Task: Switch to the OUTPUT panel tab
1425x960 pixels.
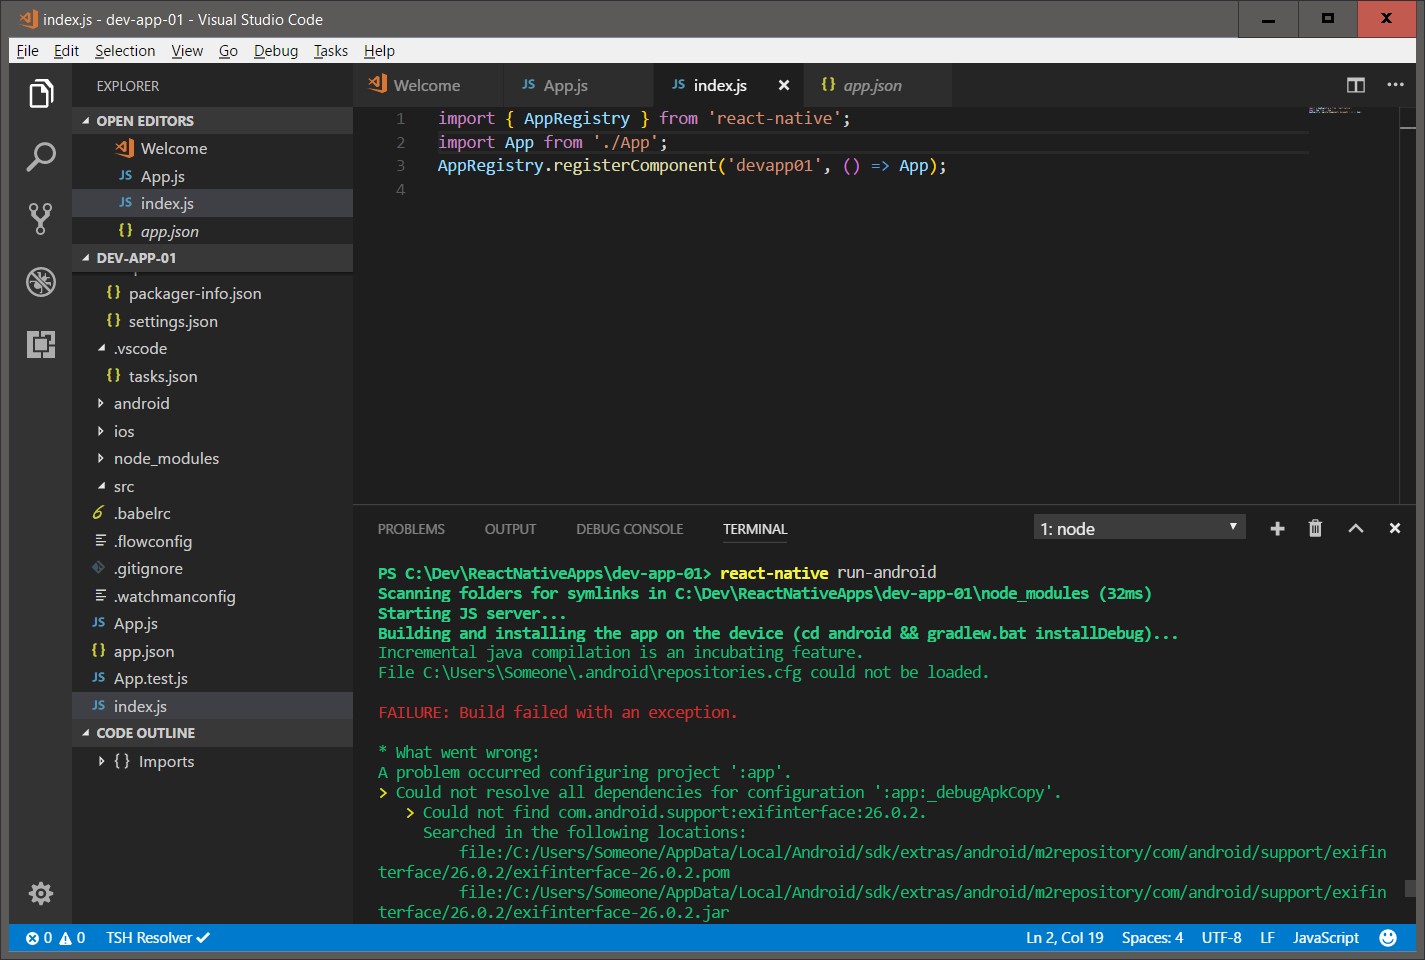Action: click(510, 529)
